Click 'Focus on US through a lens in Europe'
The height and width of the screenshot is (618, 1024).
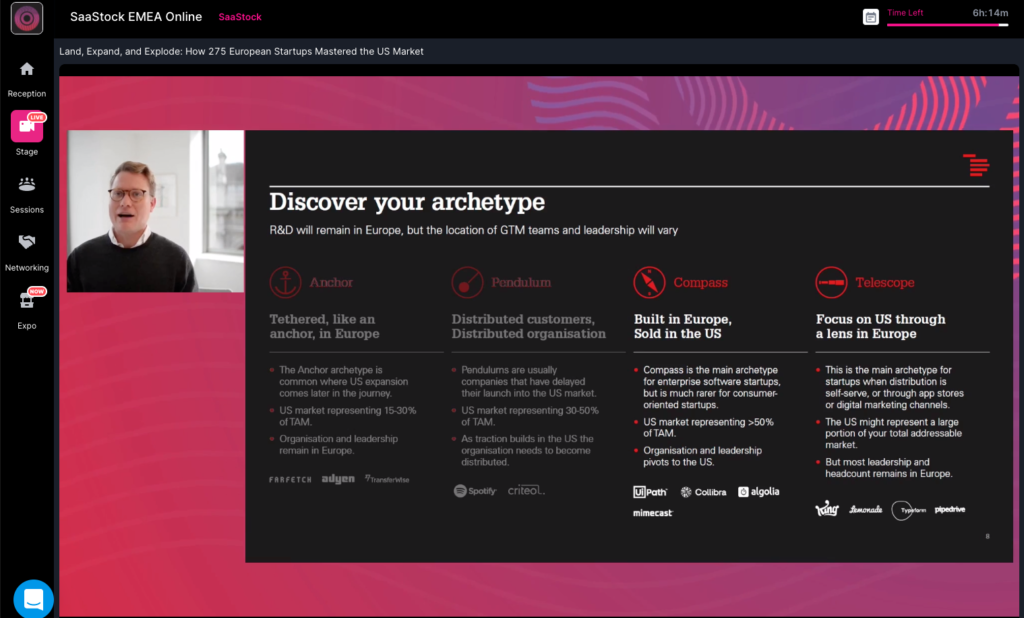pos(880,326)
